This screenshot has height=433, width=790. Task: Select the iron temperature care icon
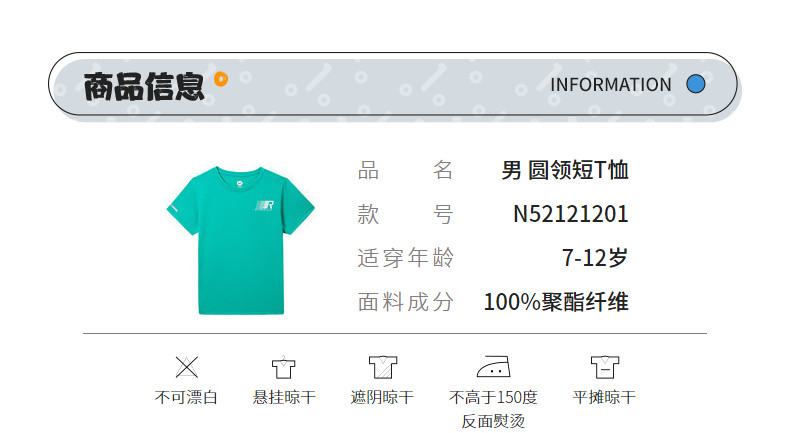(493, 366)
